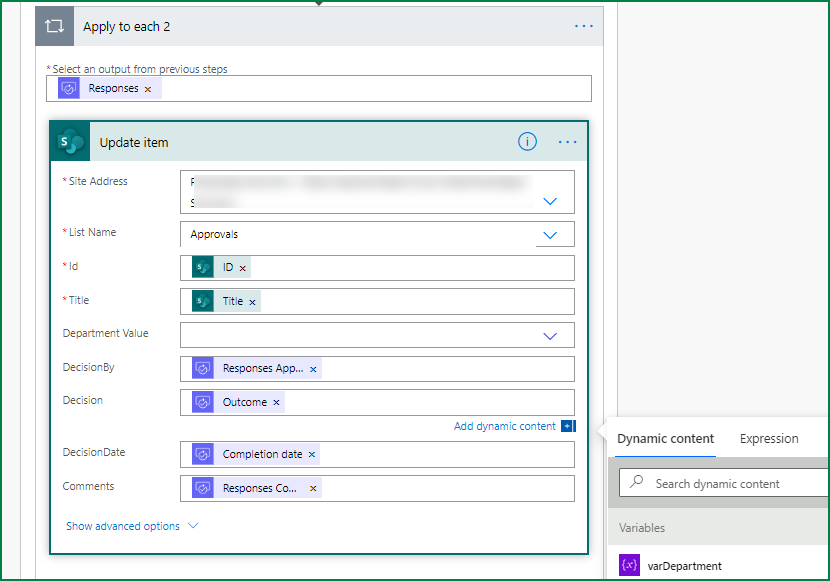Click in the Search dynamic content box
This screenshot has height=581, width=830.
pos(723,483)
